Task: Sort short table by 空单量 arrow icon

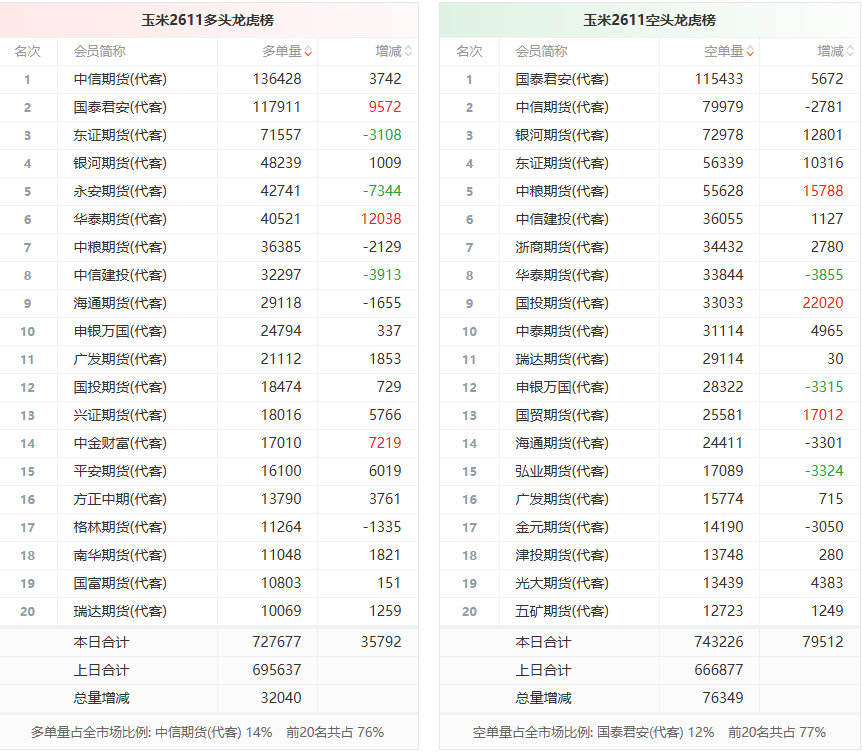Action: pyautogui.click(x=750, y=52)
